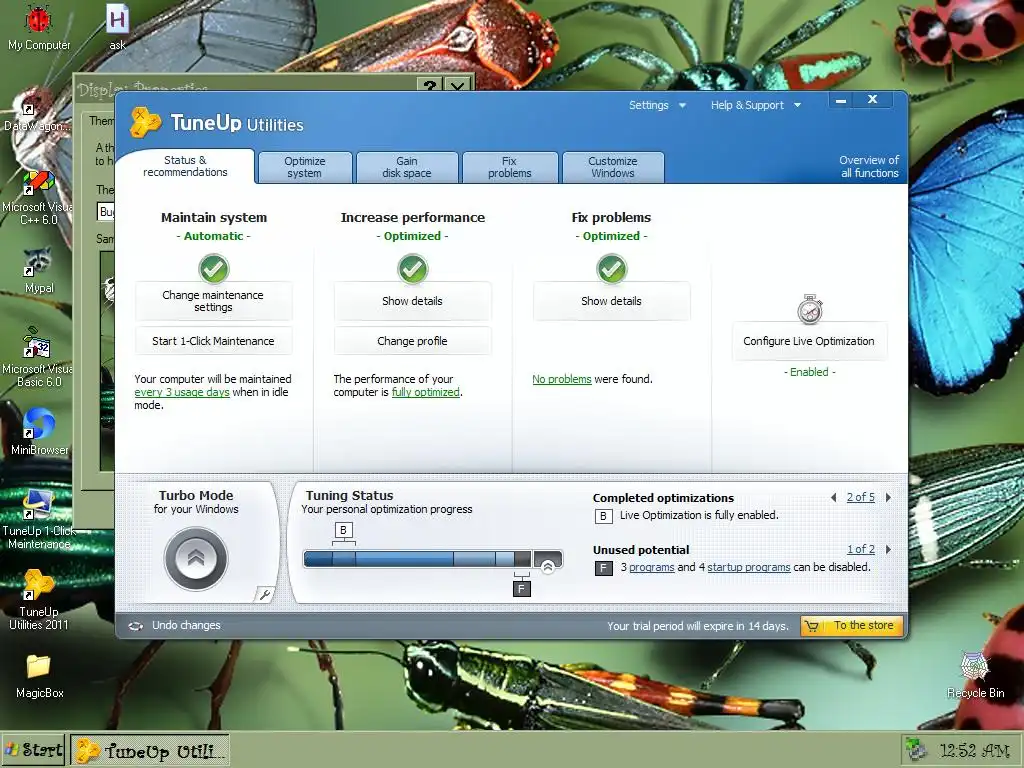
Task: Switch to the Gain disk space tab
Action: point(407,167)
